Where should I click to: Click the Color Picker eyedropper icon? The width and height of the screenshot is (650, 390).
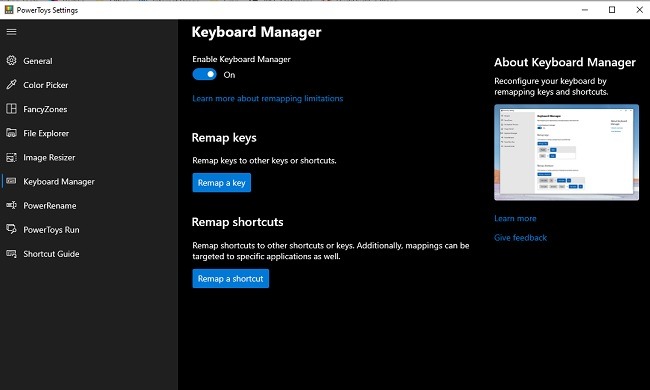[11, 85]
